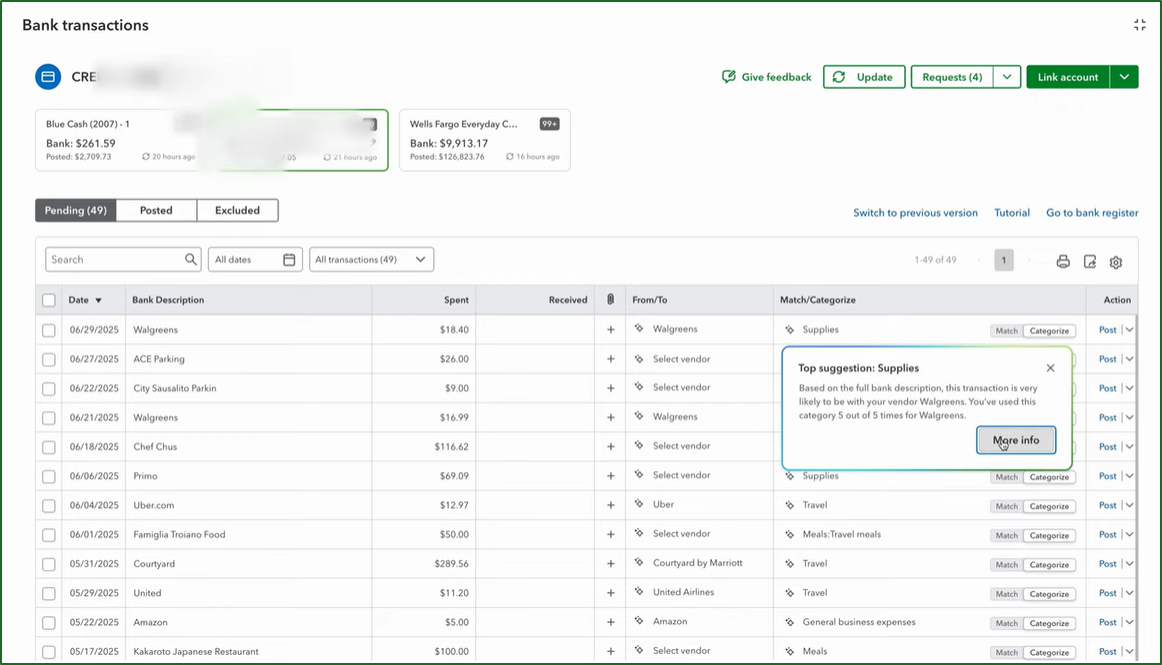Check the Chef Chus row checkbox
The height and width of the screenshot is (665, 1162).
49,447
